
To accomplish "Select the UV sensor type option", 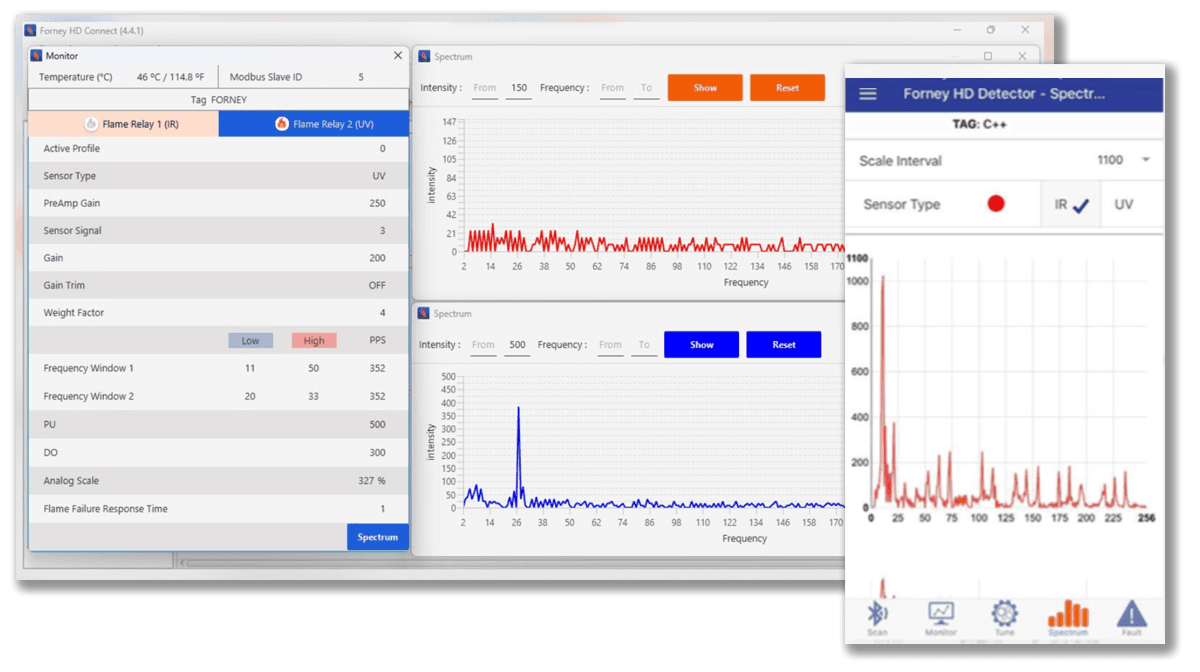I will click(1124, 204).
